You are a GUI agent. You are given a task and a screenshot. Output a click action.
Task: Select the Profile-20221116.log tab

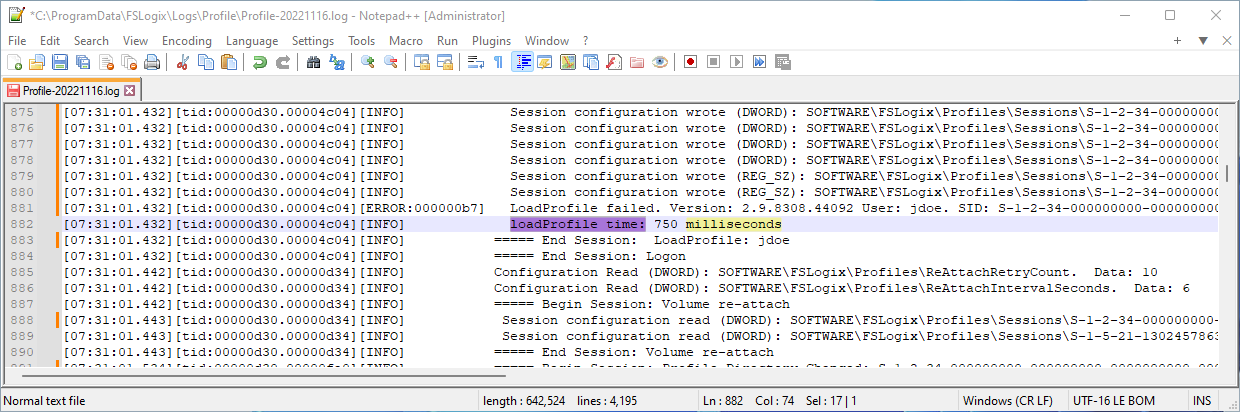(71, 89)
